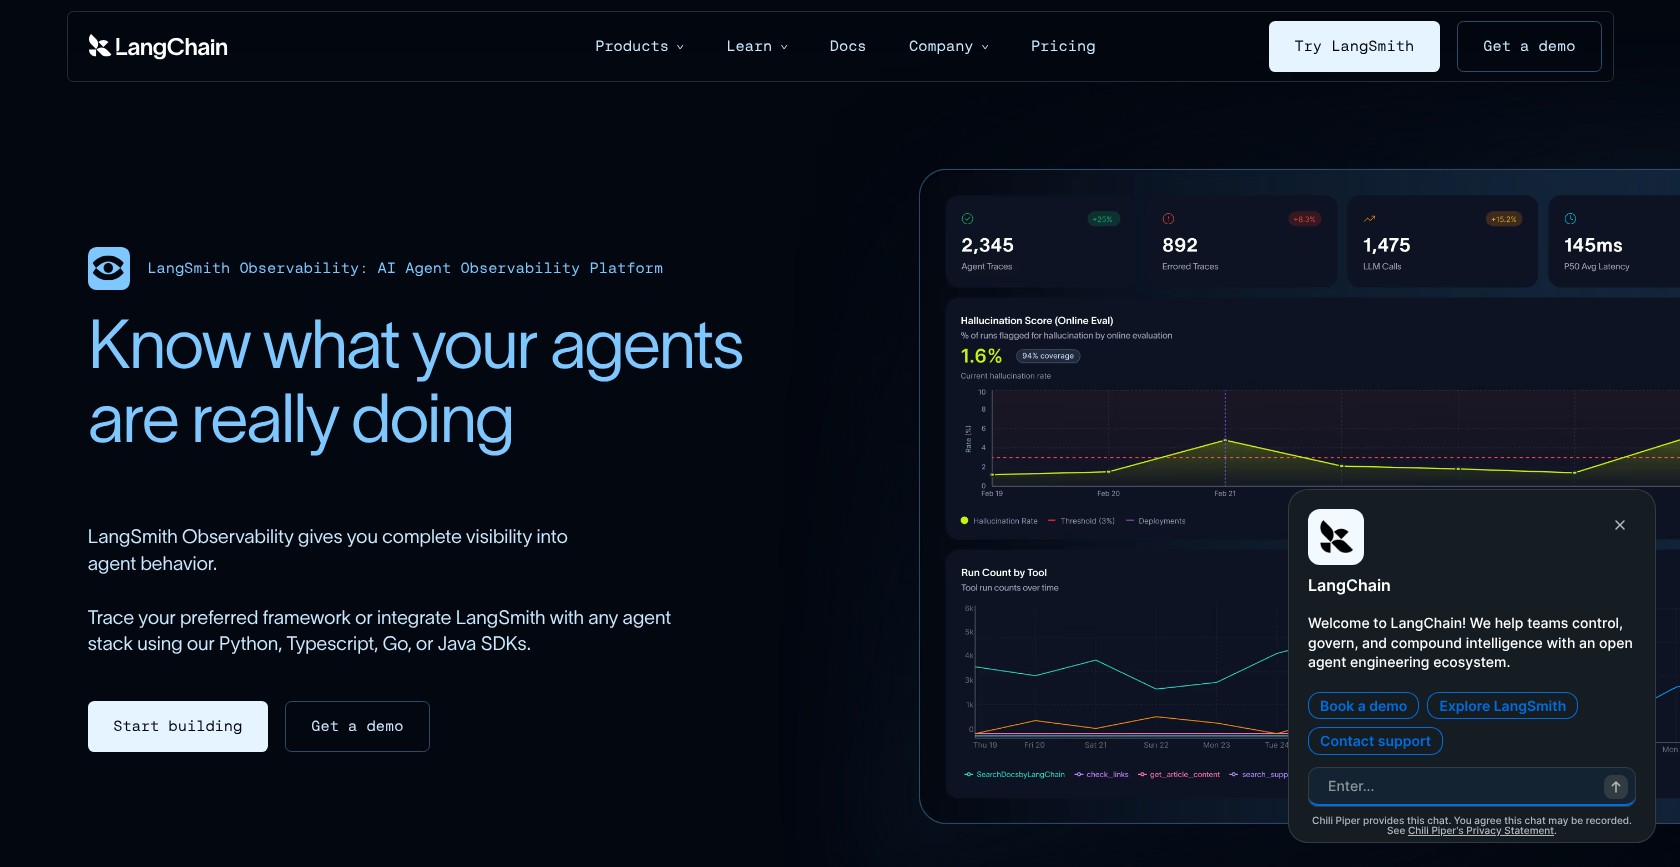
Task: Click the LangChain avatar in chat widget
Action: [1336, 537]
